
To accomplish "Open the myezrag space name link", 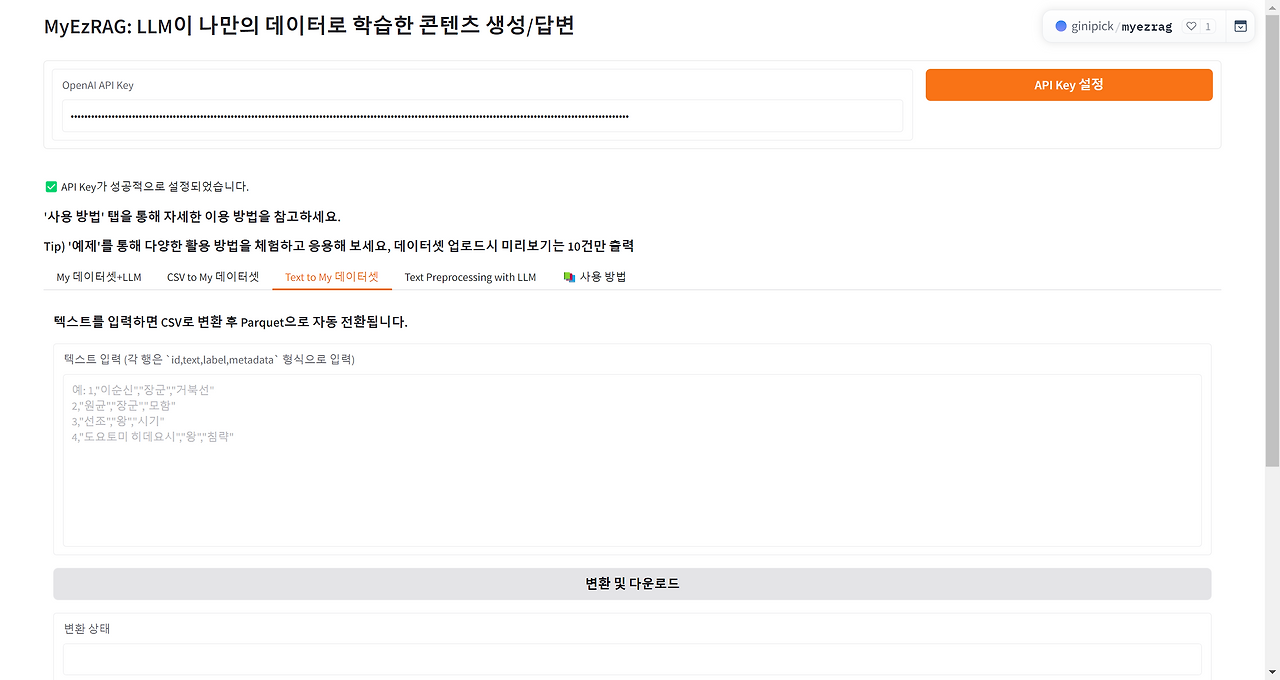I will pos(1146,27).
